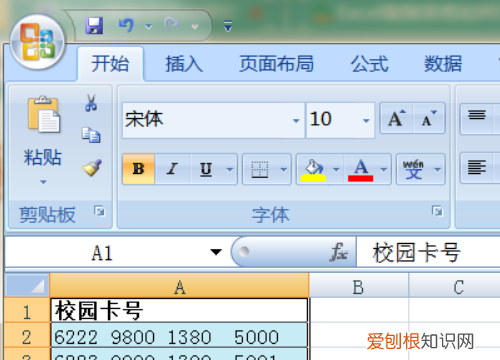Select cell A1 containing 校园卡号

coord(179,310)
